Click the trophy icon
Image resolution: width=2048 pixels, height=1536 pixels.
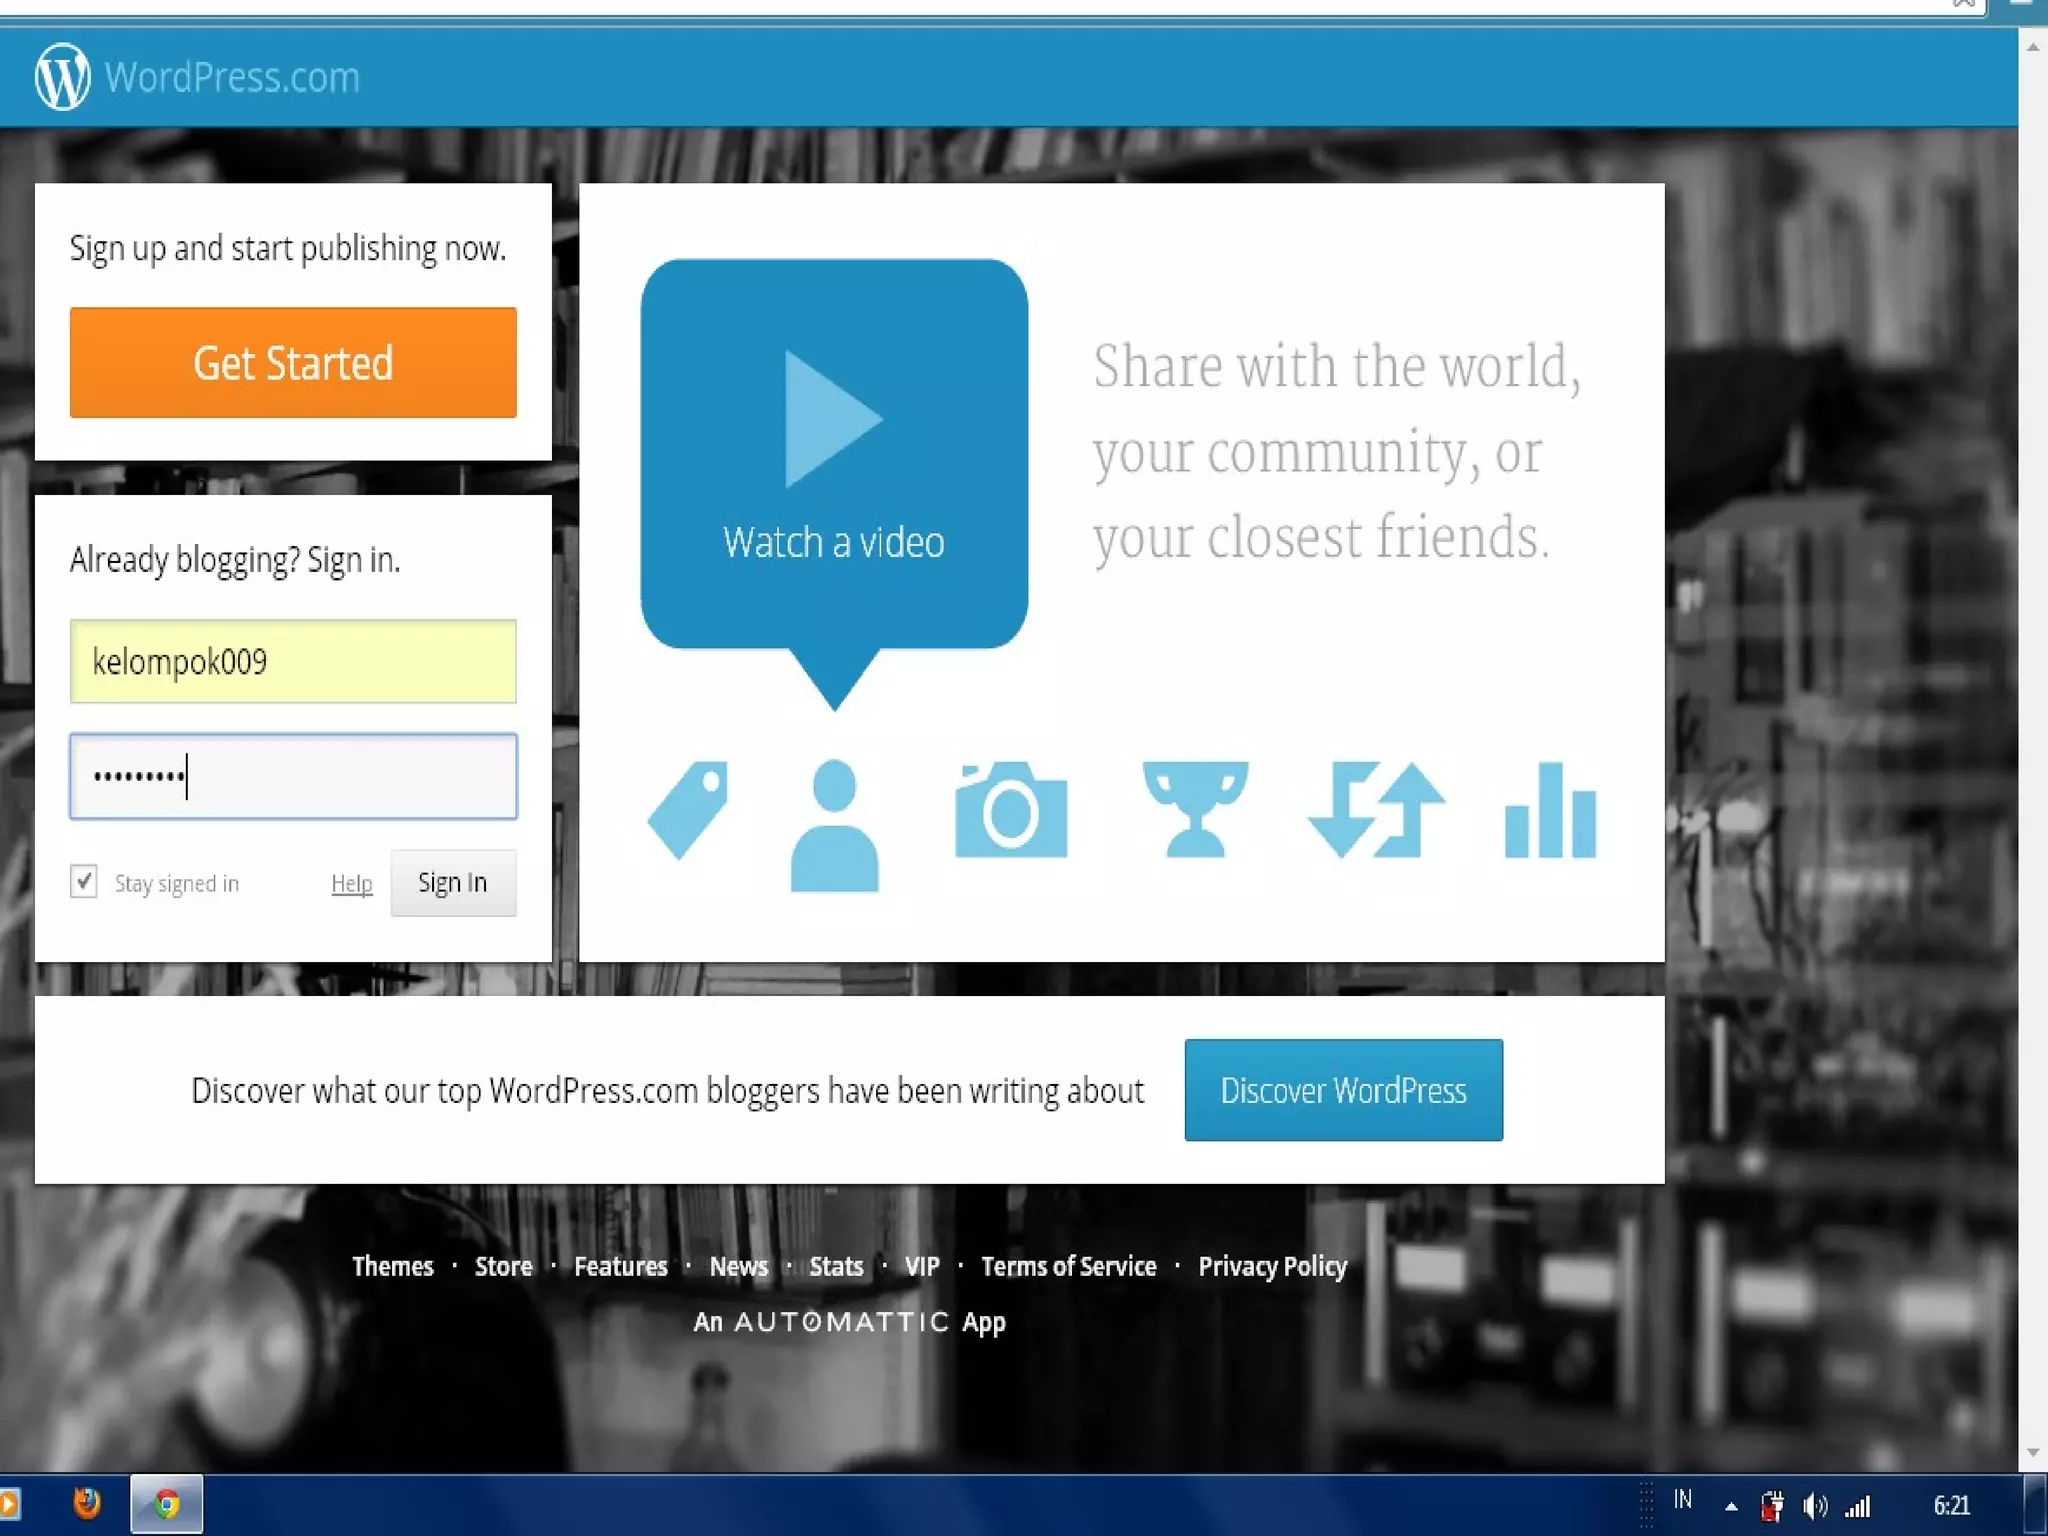[x=1195, y=810]
